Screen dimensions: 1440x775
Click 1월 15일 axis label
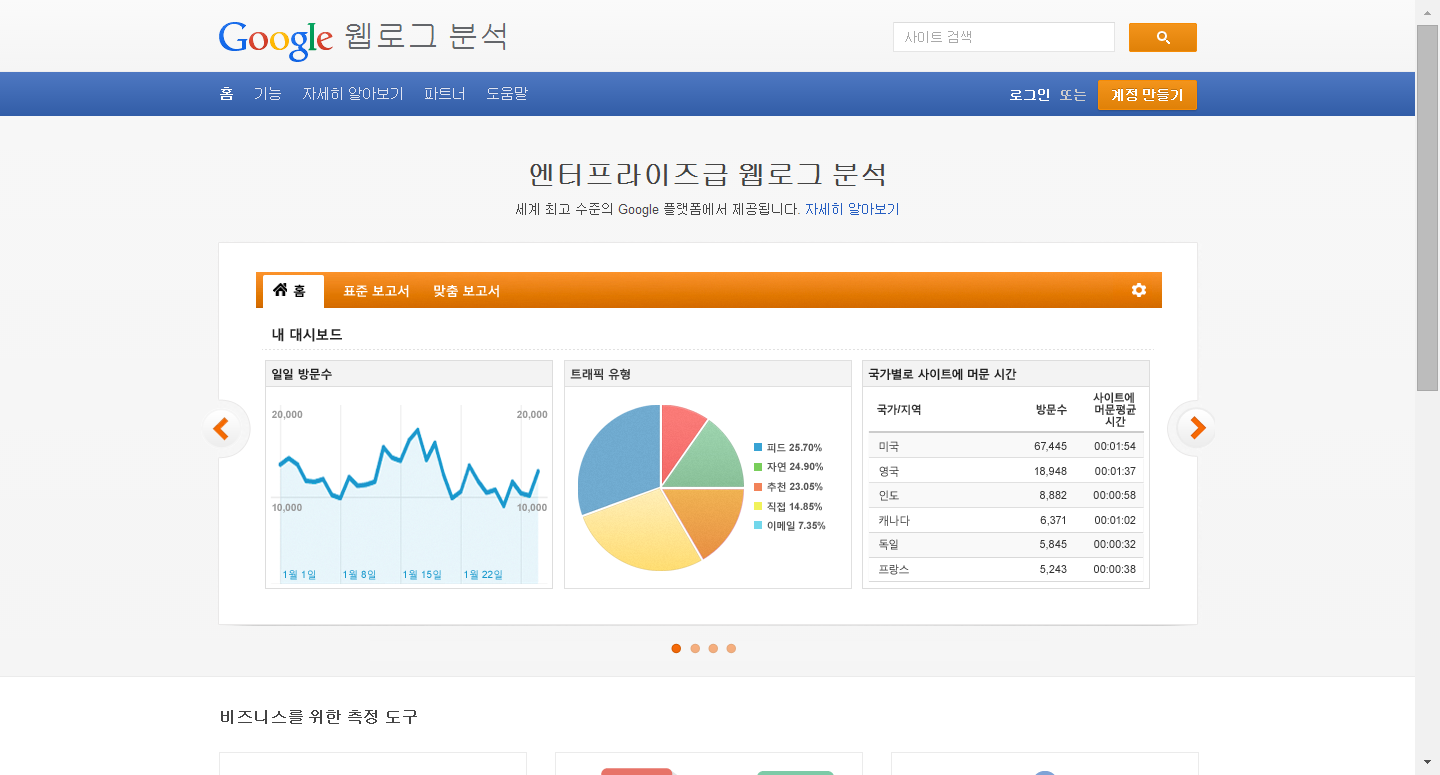pos(422,575)
